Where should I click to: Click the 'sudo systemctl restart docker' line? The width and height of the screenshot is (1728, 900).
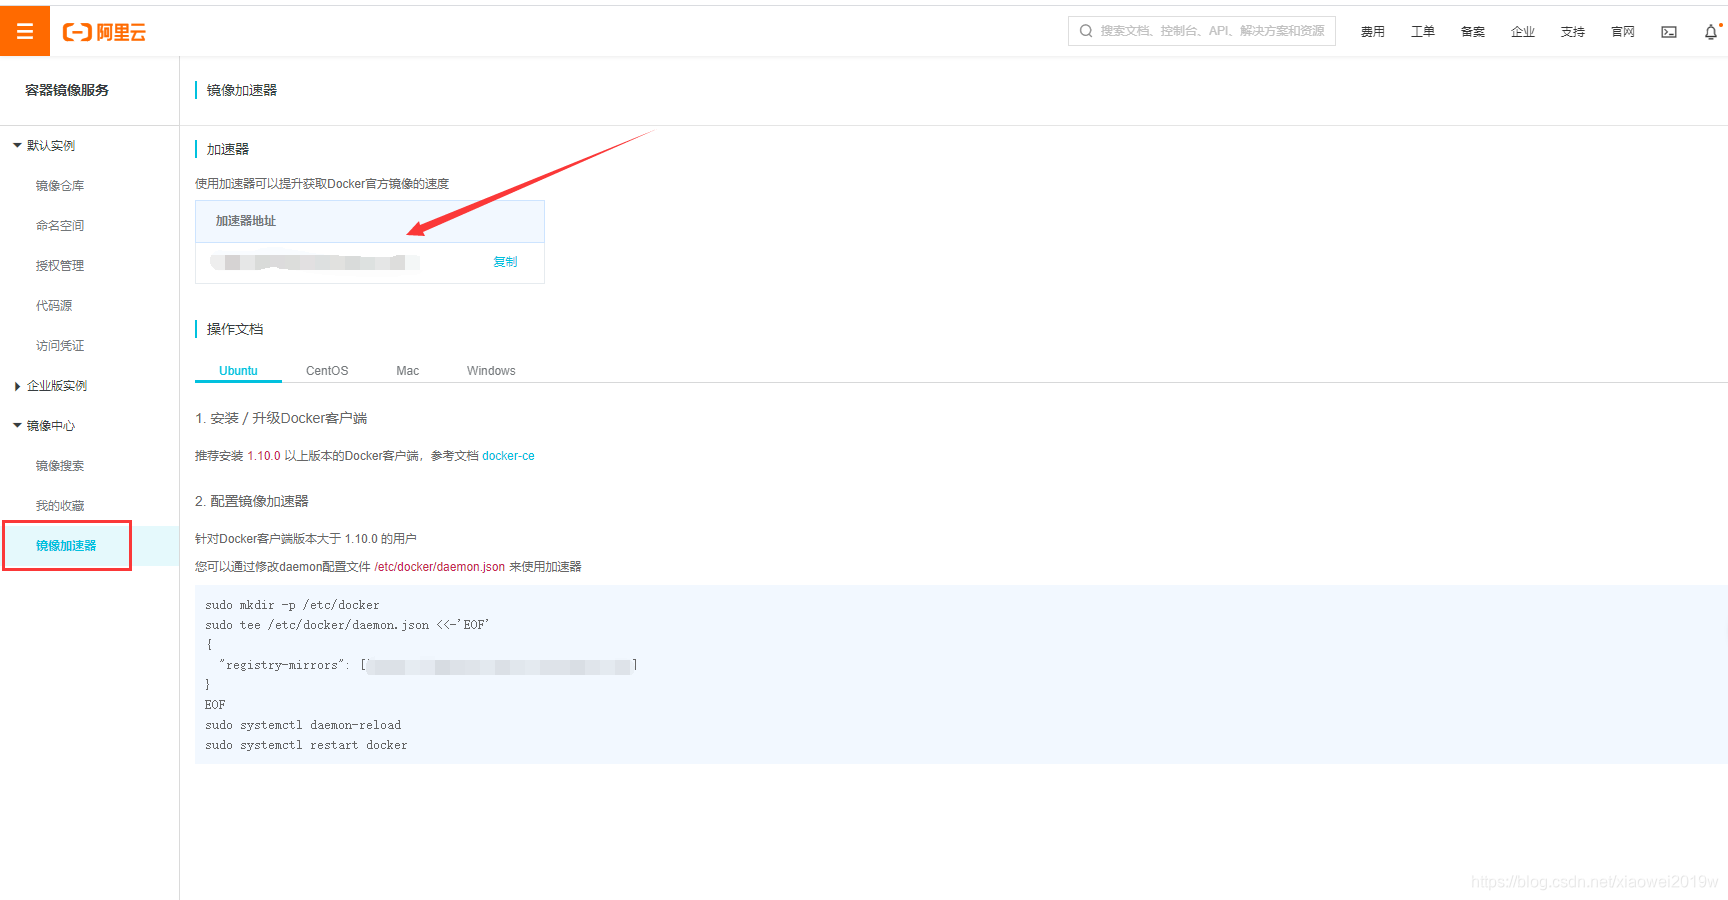306,745
